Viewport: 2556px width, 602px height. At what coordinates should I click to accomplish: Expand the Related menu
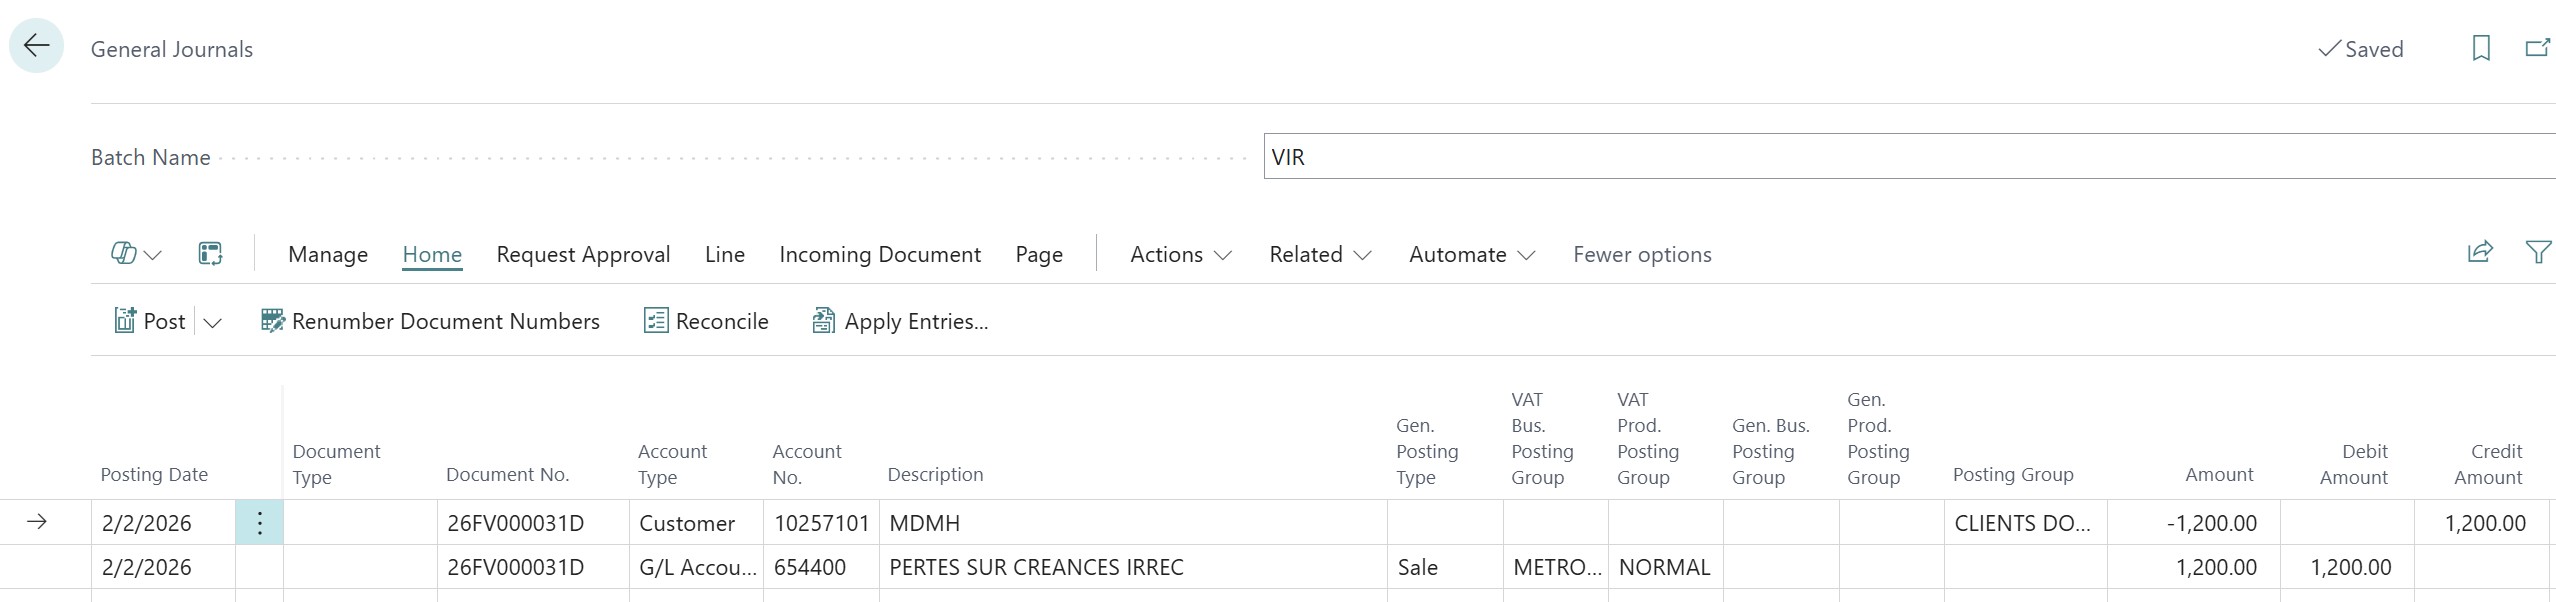click(x=1319, y=254)
